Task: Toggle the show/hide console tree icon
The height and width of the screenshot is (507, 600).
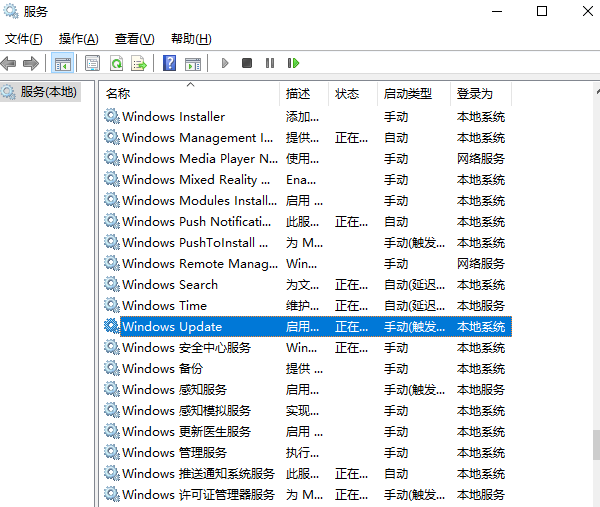Action: coord(63,63)
